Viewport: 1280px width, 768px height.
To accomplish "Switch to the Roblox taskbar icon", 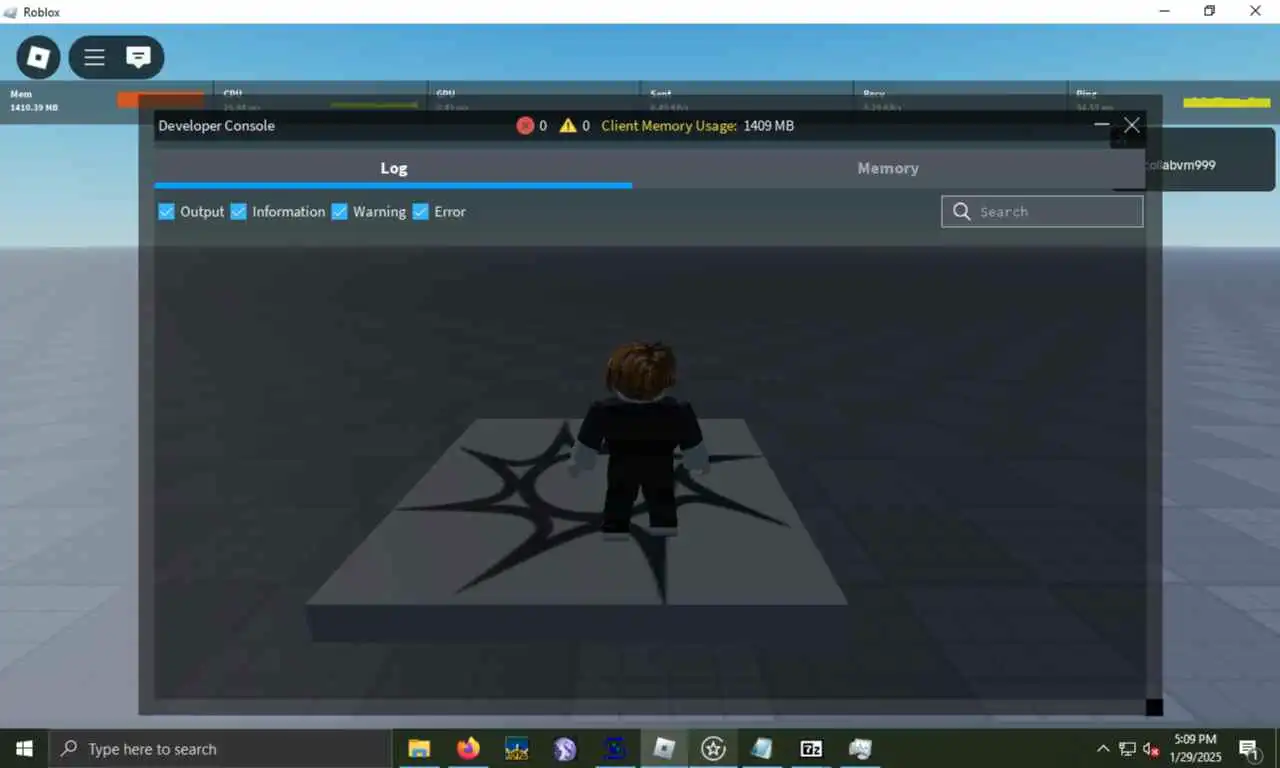I will pos(664,748).
